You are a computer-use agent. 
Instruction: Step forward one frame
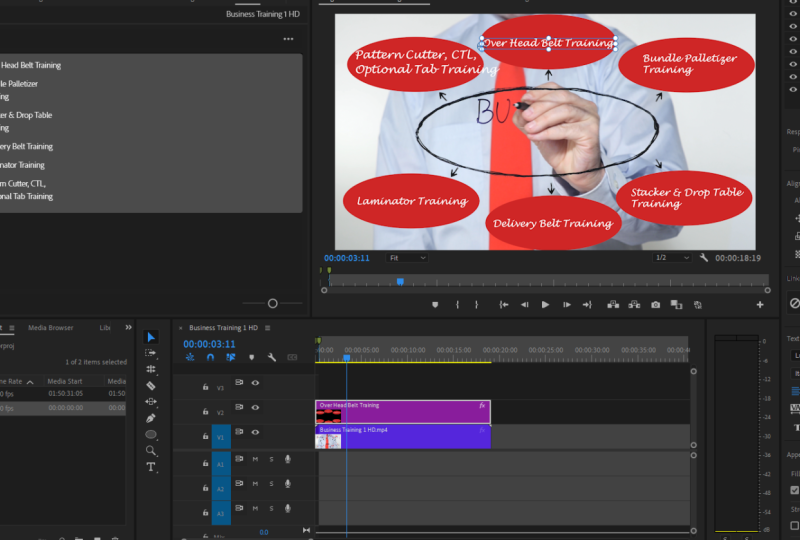(567, 305)
